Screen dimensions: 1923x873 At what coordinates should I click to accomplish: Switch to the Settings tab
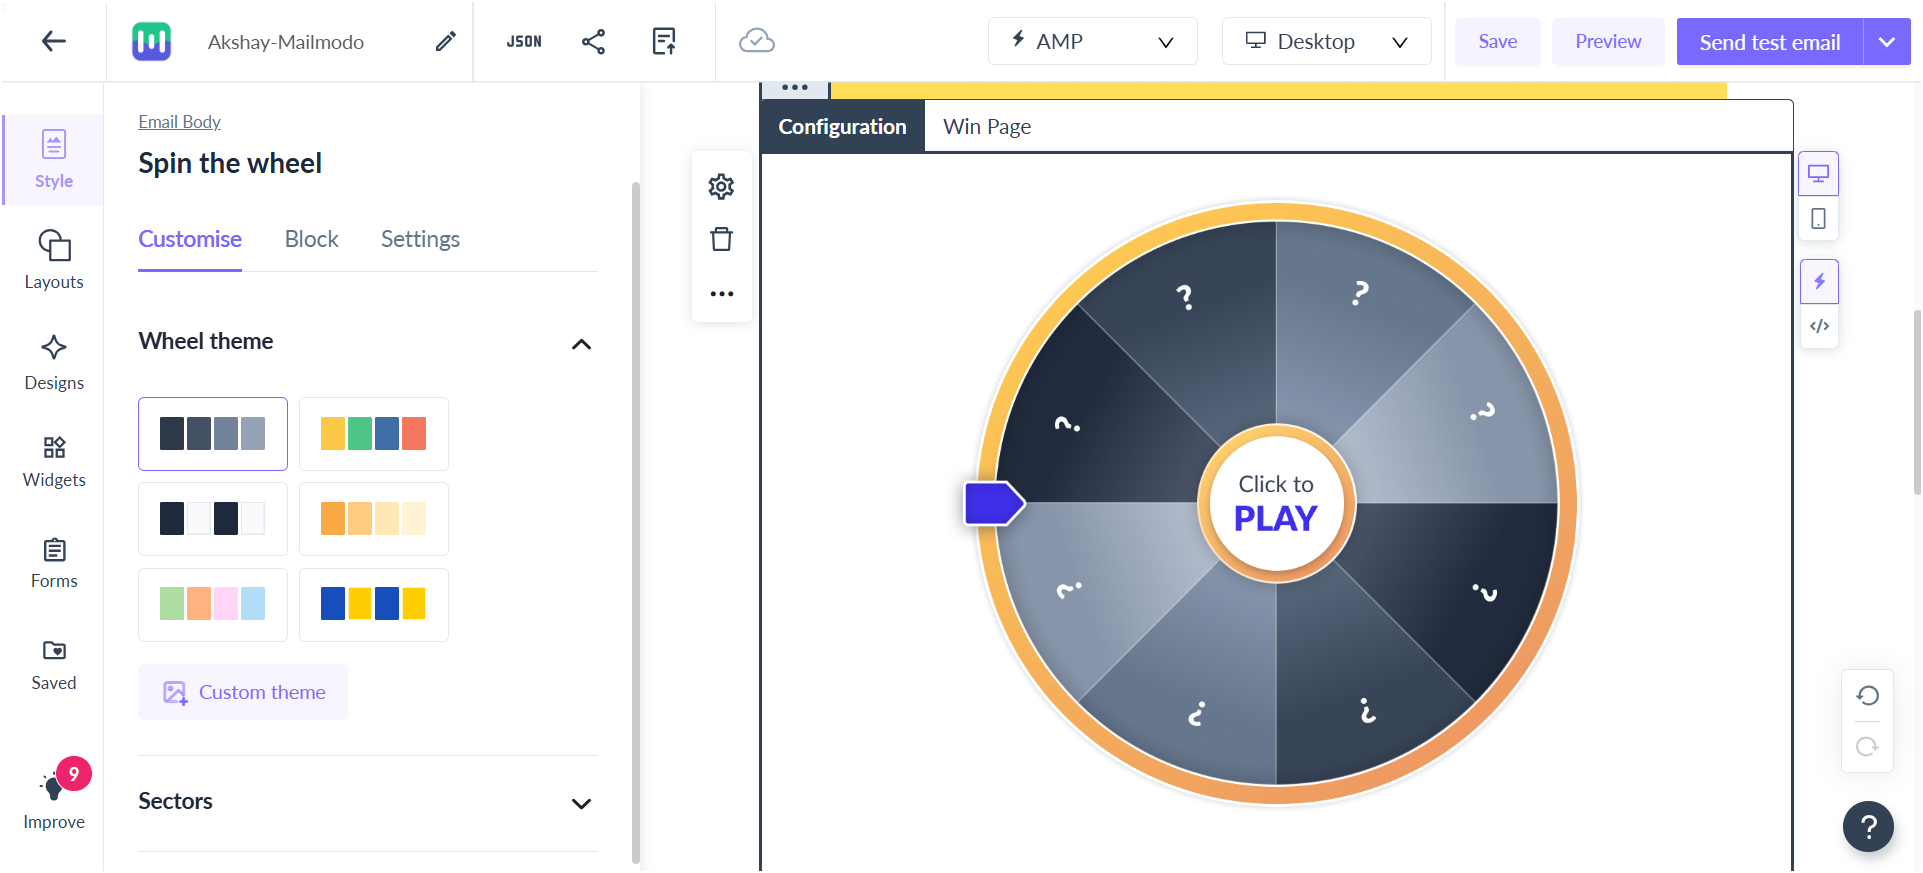pos(420,239)
